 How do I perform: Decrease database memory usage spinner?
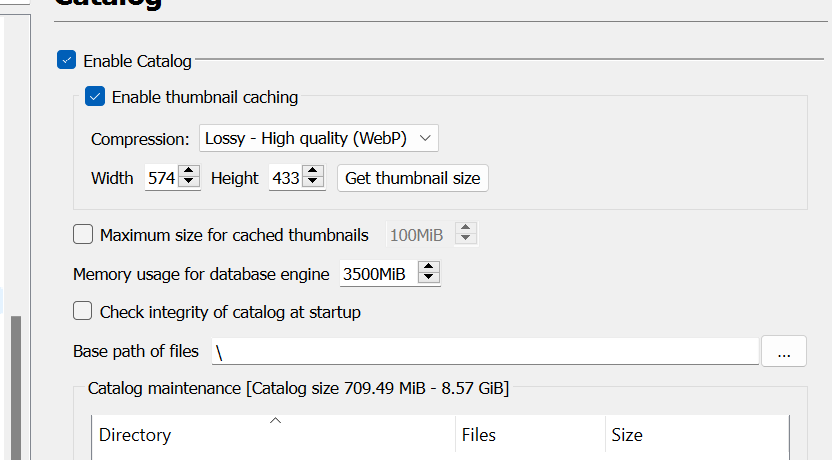click(430, 279)
